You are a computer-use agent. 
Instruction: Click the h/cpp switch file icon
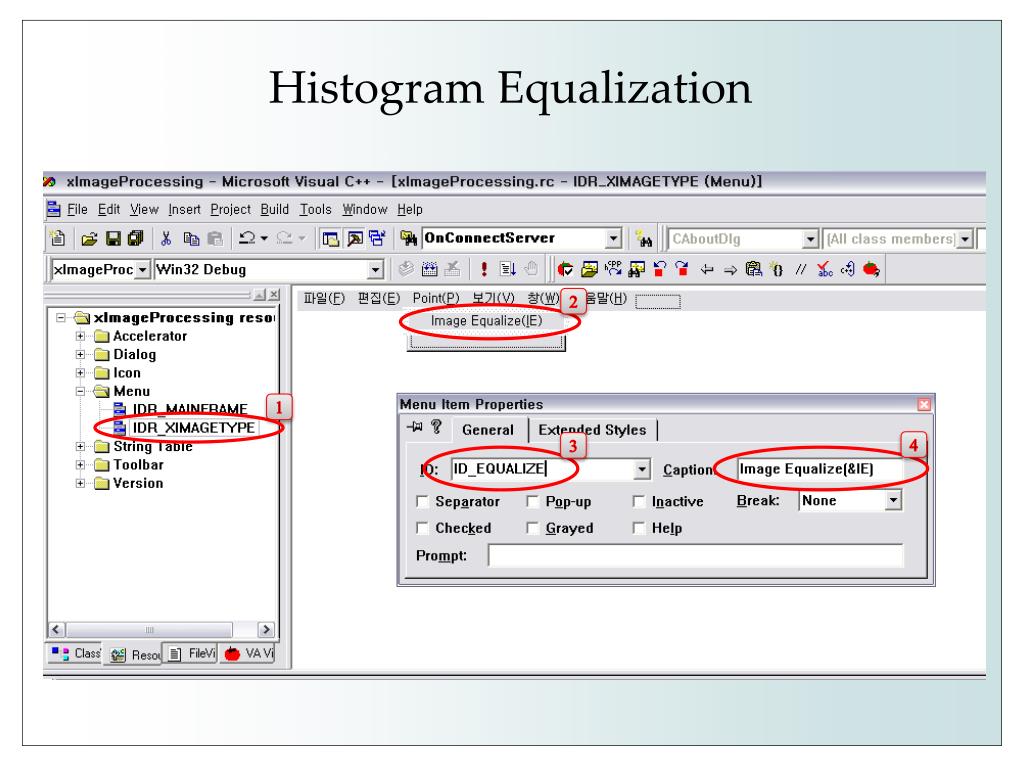(613, 268)
